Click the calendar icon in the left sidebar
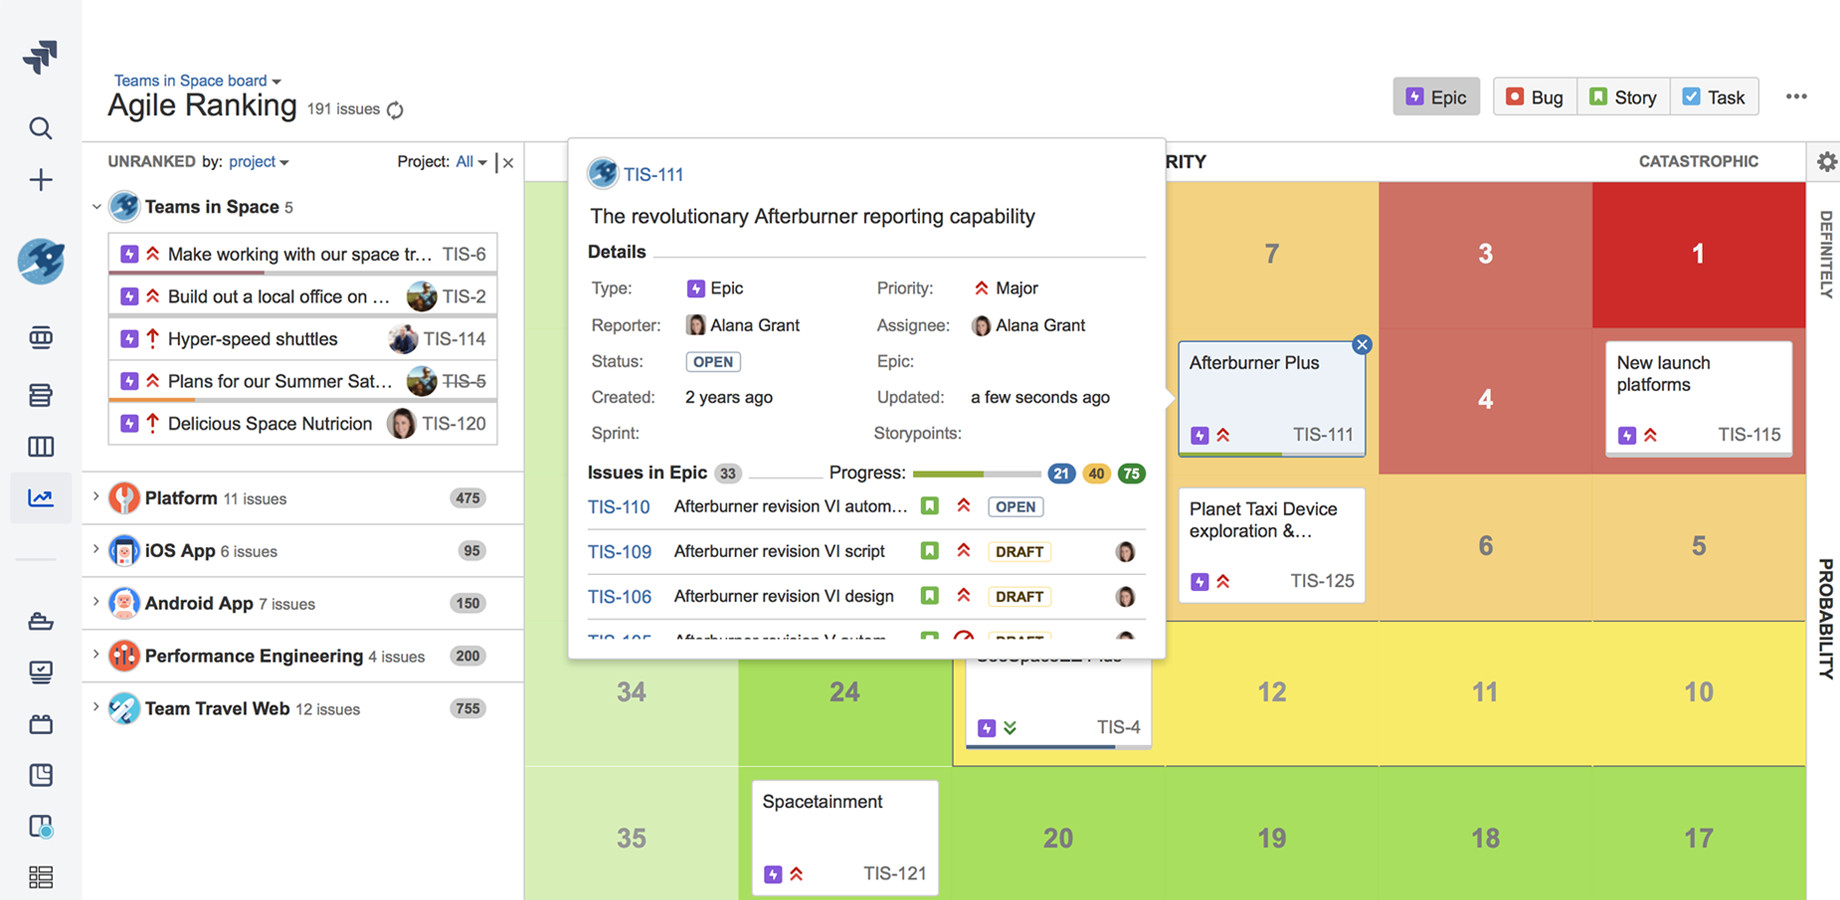This screenshot has height=900, width=1840. [x=40, y=723]
